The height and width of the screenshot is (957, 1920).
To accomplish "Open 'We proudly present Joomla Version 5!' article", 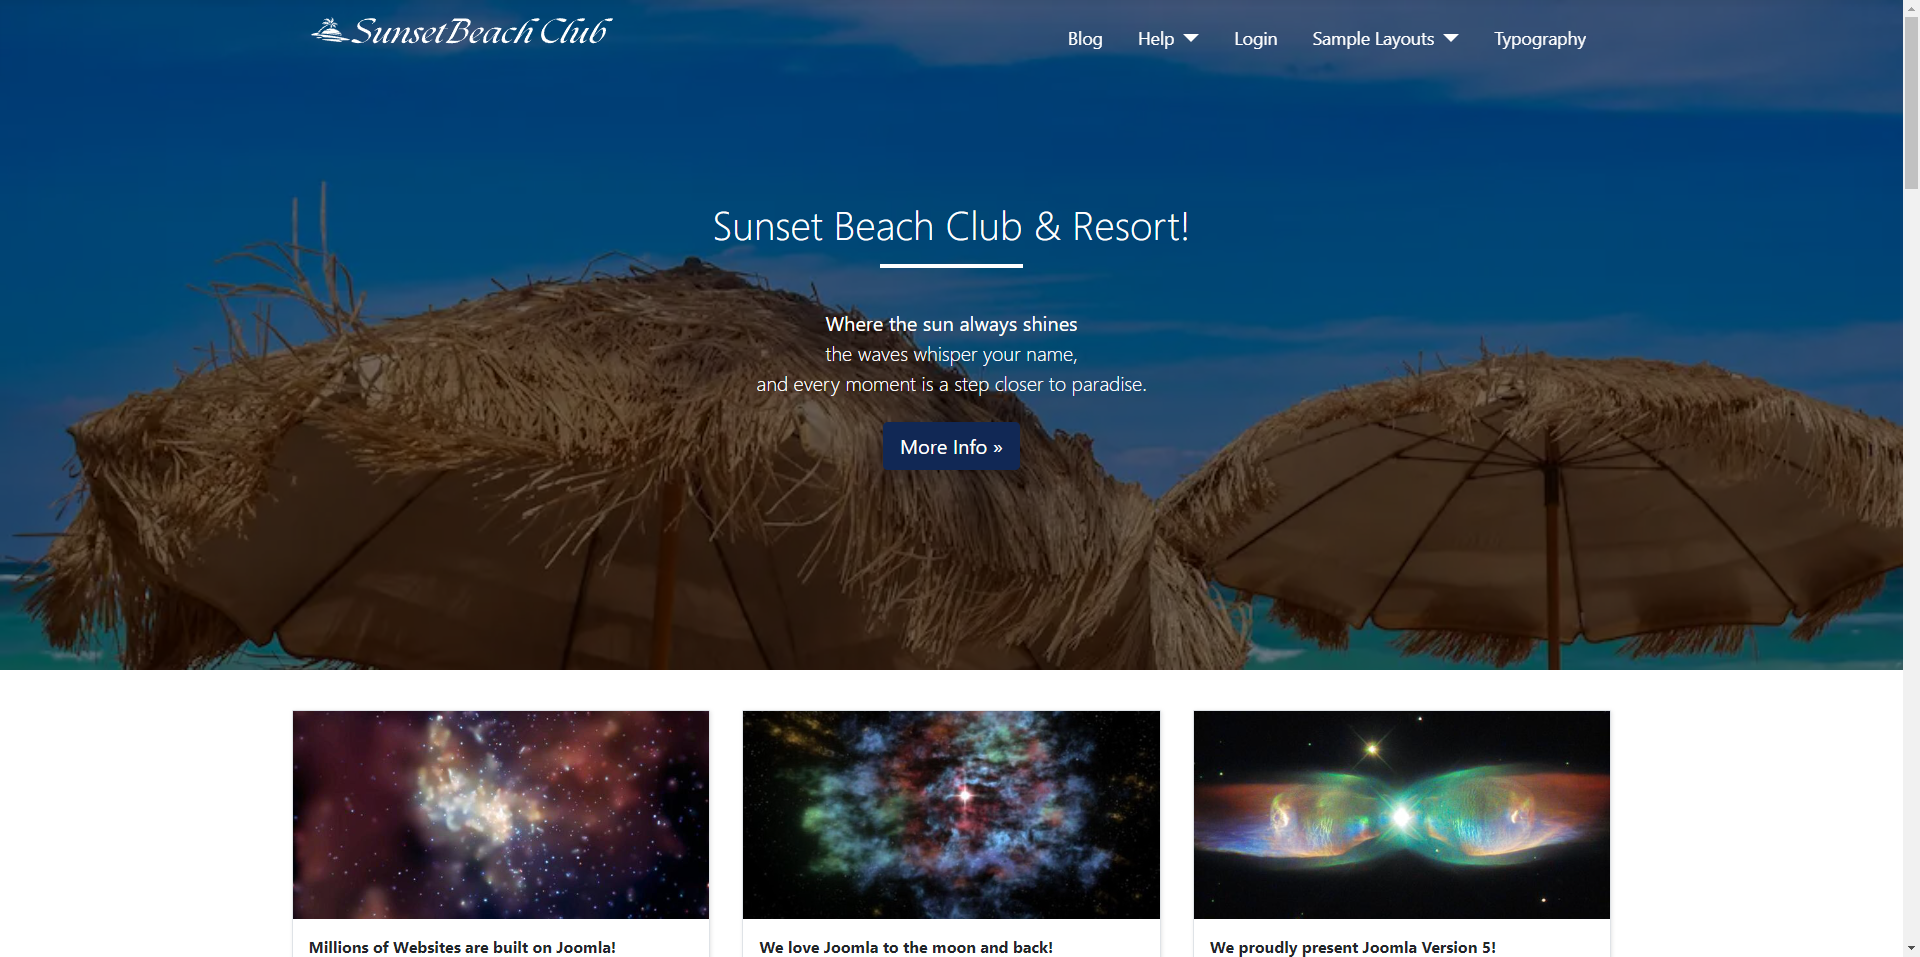I will pyautogui.click(x=1353, y=947).
